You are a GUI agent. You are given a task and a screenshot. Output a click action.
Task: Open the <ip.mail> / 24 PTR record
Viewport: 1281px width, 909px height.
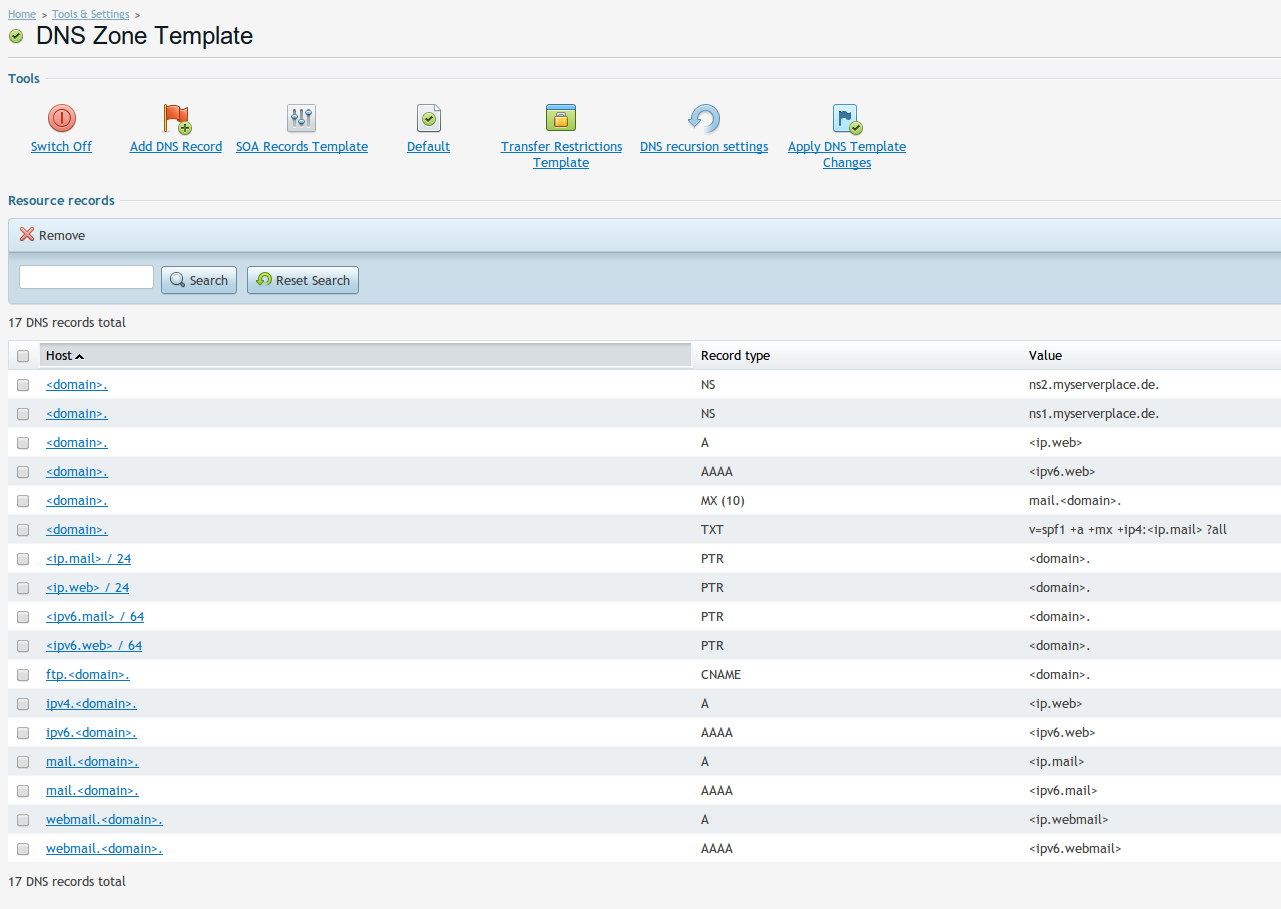point(88,559)
